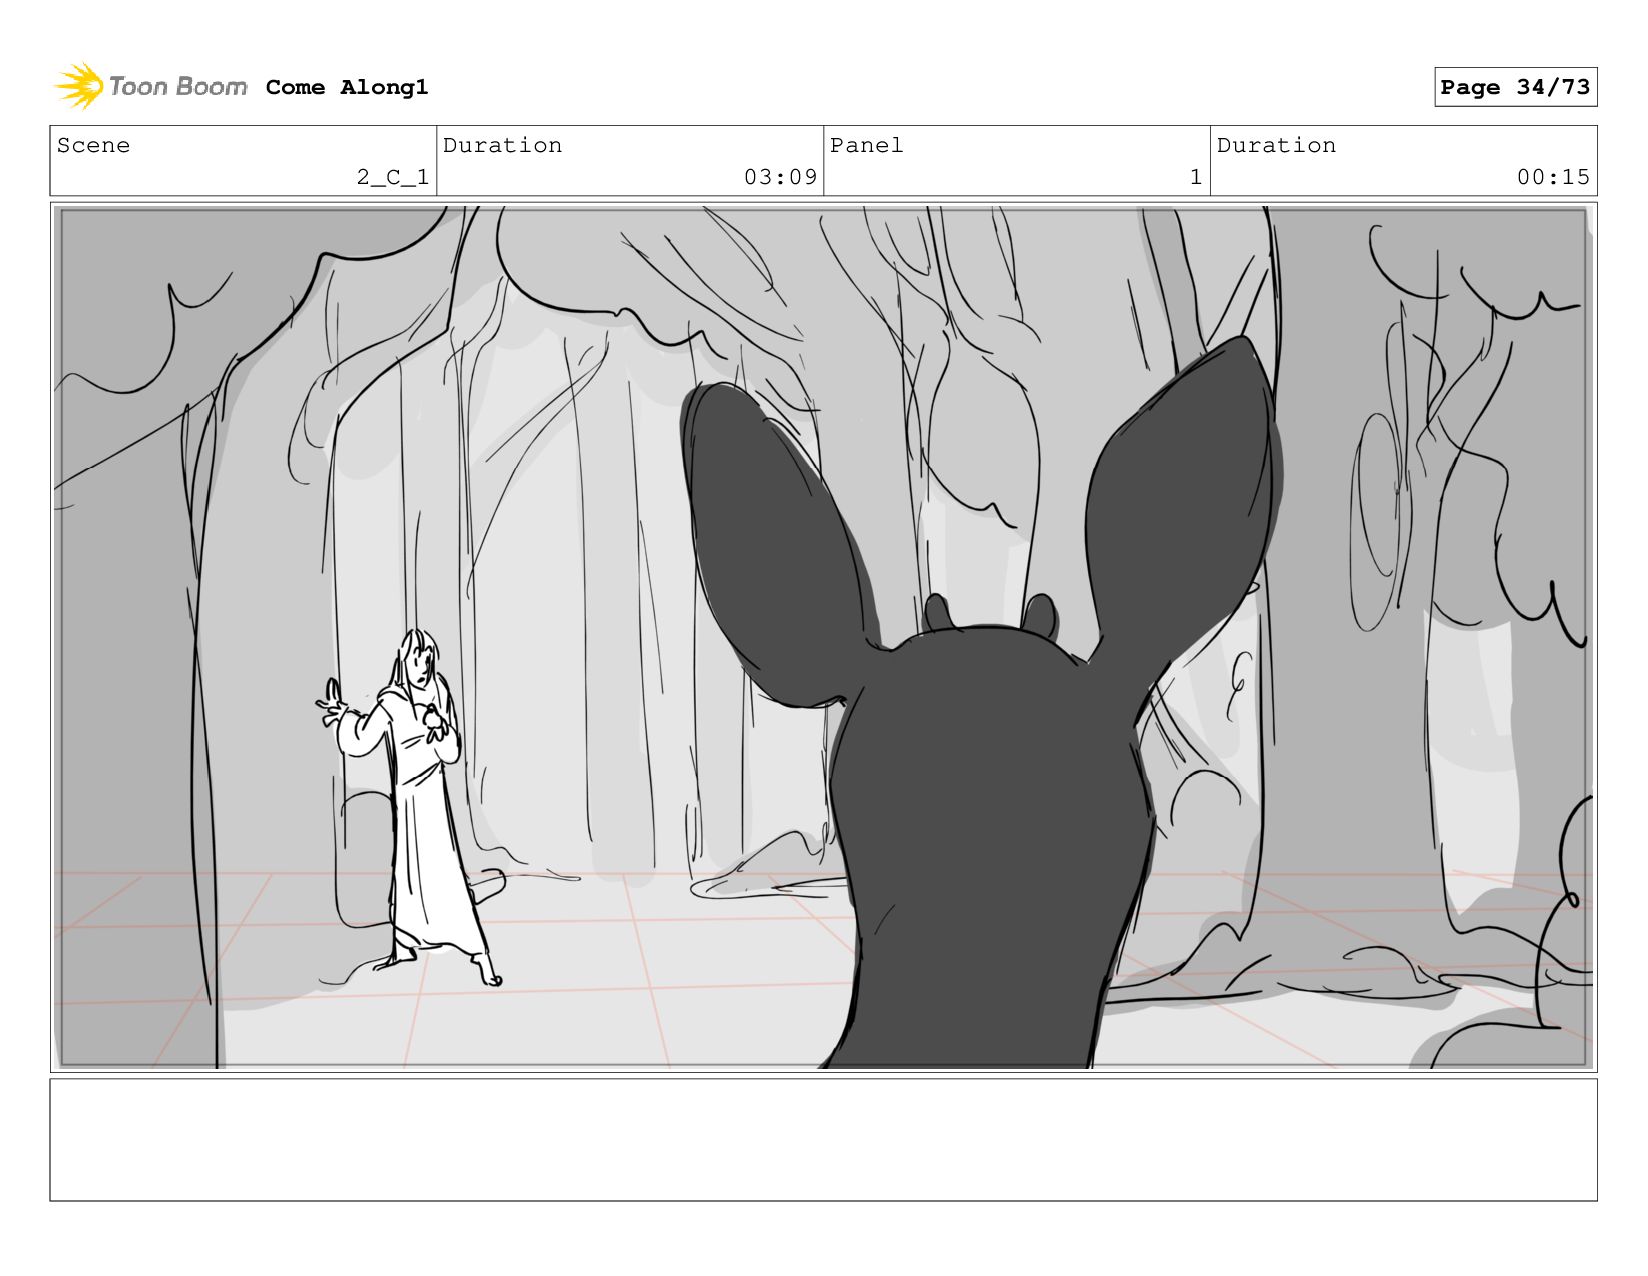Click the panel duration value '00:15'
Image resolution: width=1648 pixels, height=1276 pixels.
[1553, 177]
